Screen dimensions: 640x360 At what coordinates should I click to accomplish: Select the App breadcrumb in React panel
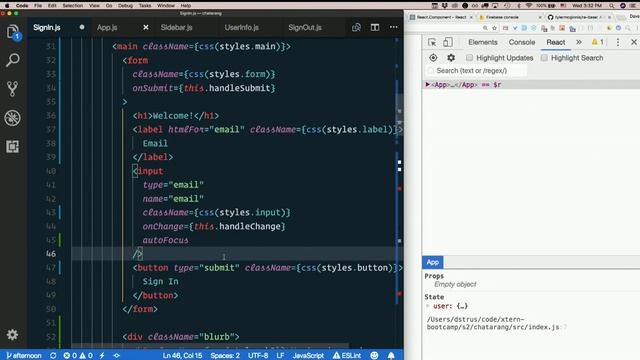coord(433,262)
